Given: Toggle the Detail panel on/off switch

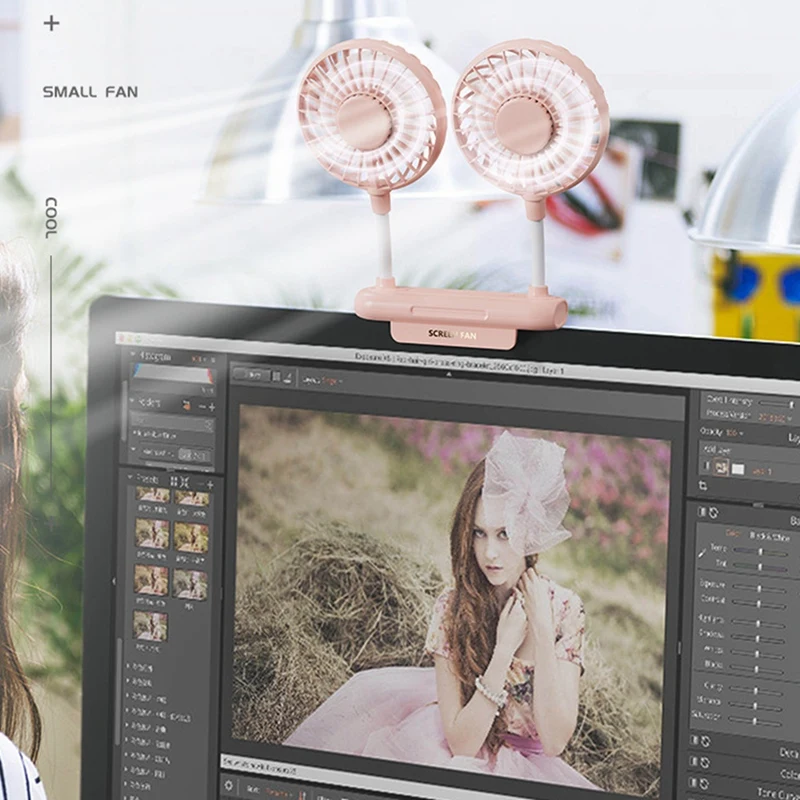Looking at the screenshot, I should (694, 740).
